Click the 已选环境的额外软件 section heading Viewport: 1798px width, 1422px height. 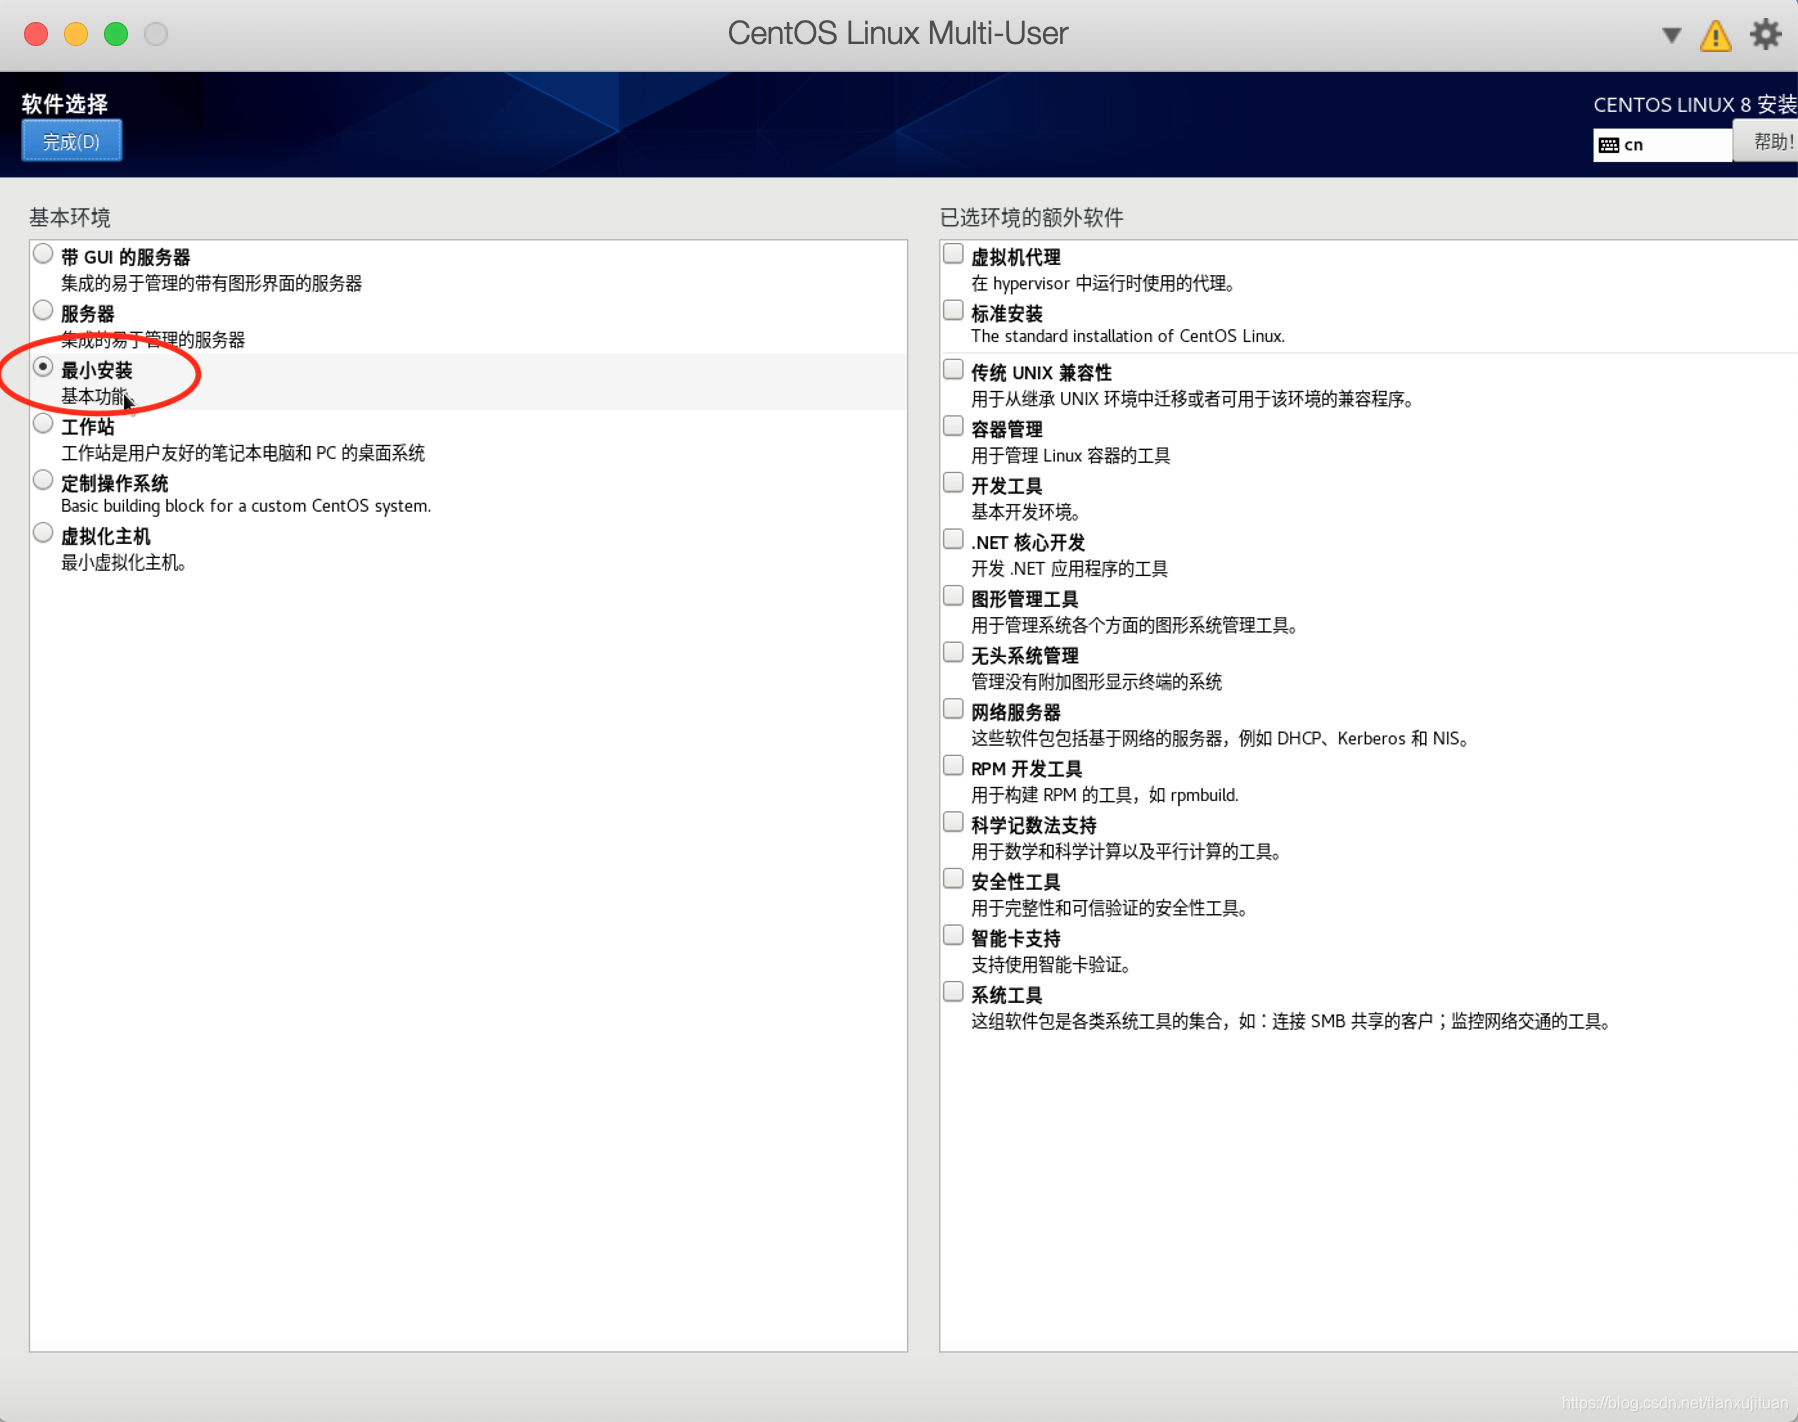click(x=1031, y=217)
